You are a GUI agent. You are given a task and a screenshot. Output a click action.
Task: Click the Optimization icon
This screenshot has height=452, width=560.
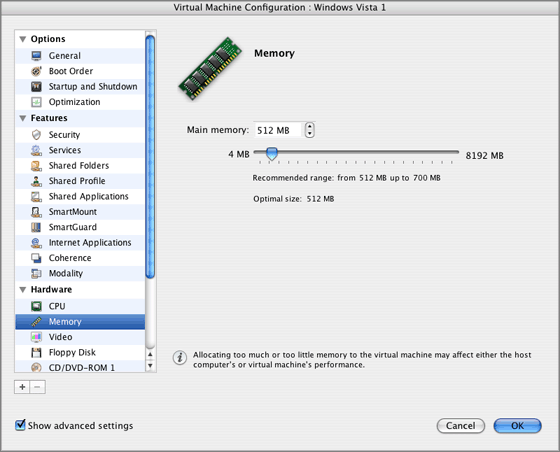36,102
